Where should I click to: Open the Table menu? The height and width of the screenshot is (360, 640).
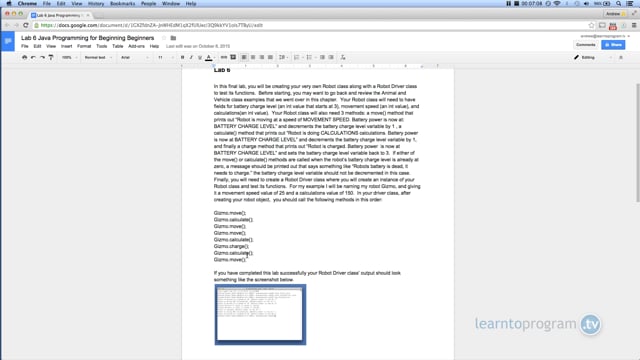[118, 46]
